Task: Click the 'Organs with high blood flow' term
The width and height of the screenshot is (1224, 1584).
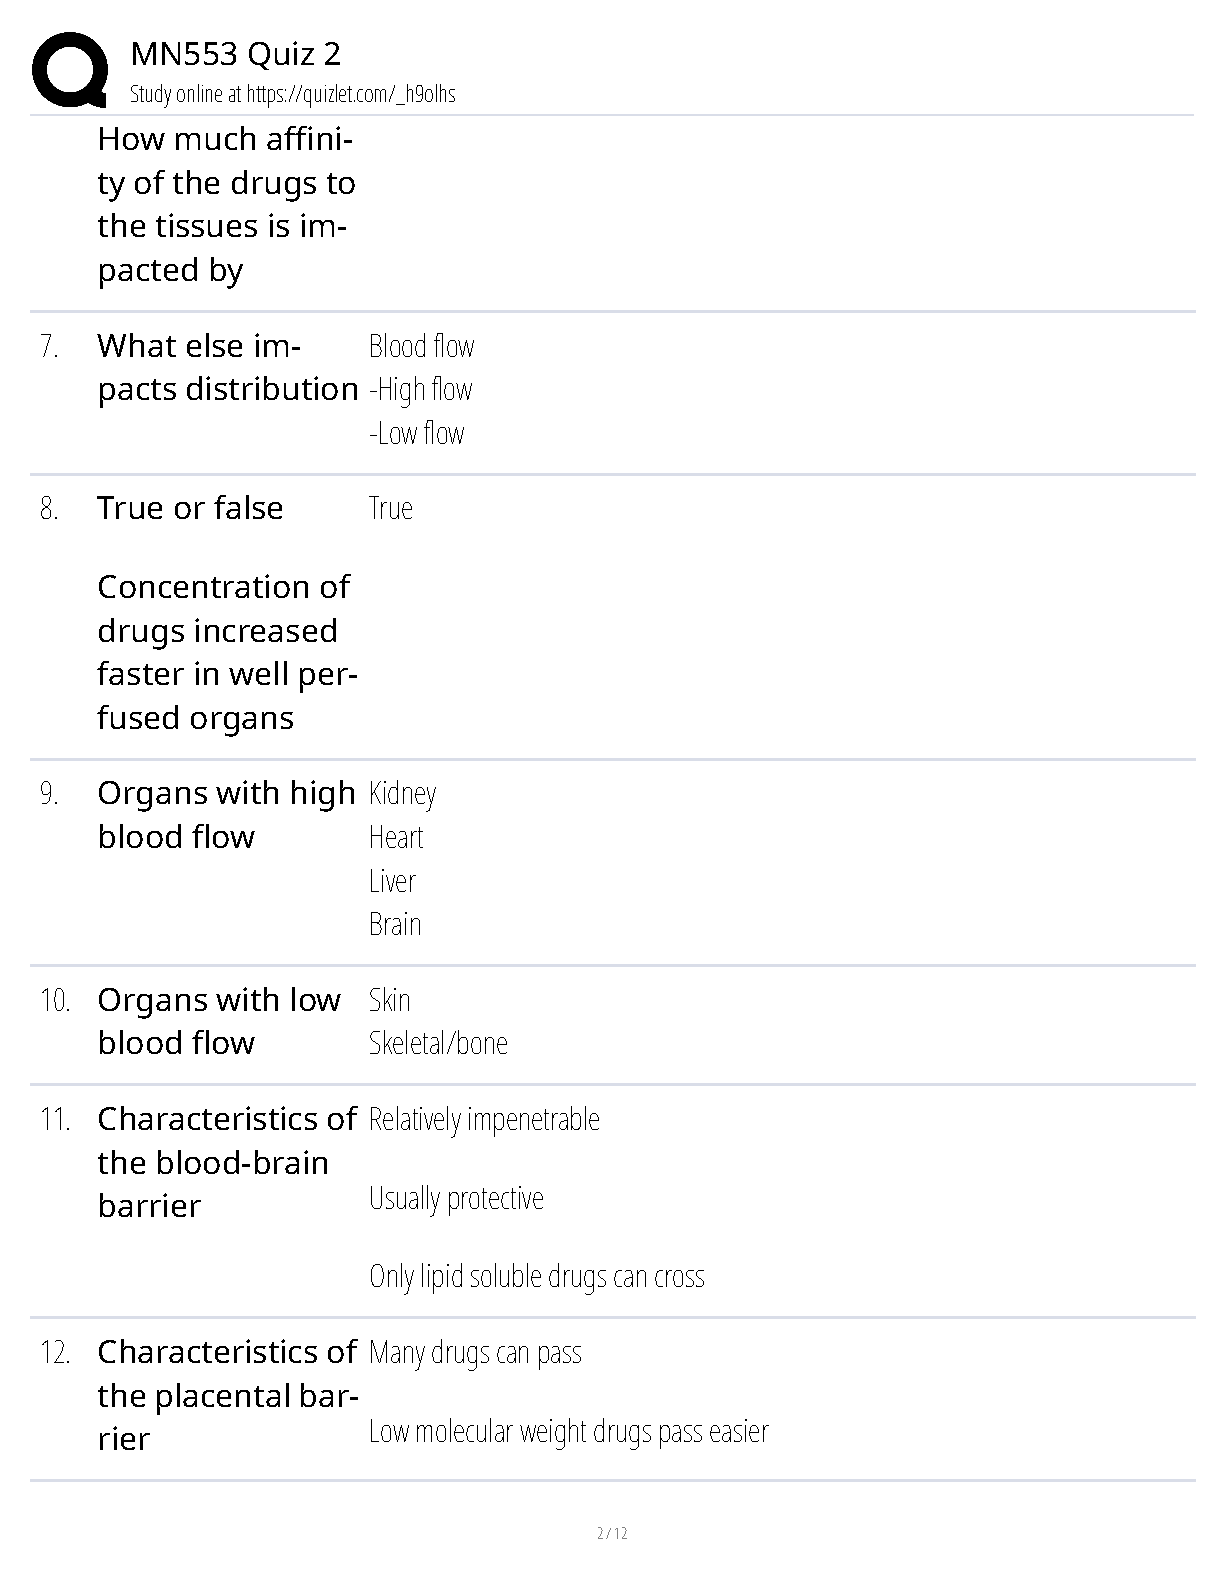Action: [226, 814]
